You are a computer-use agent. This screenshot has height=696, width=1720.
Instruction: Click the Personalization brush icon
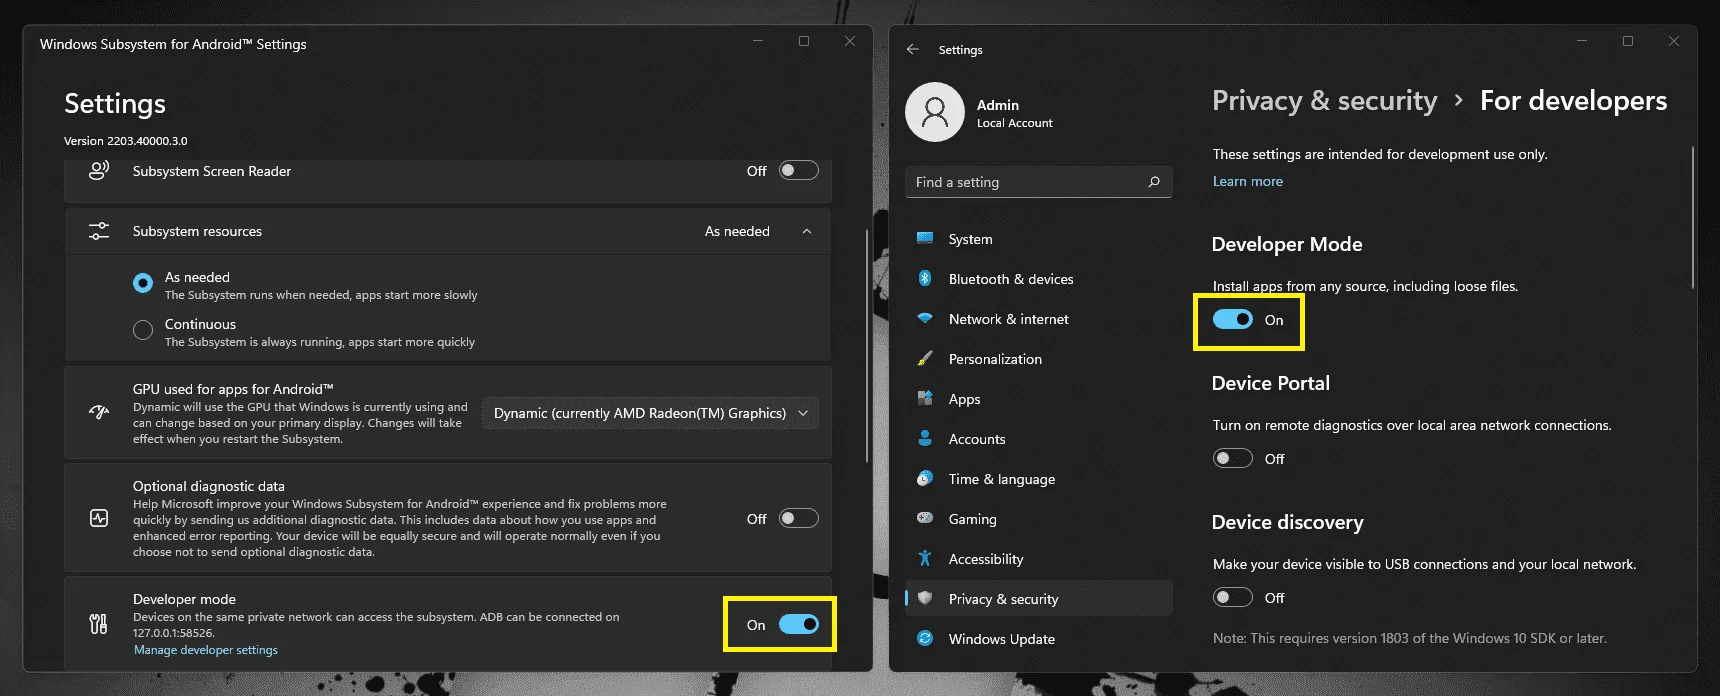(x=925, y=359)
